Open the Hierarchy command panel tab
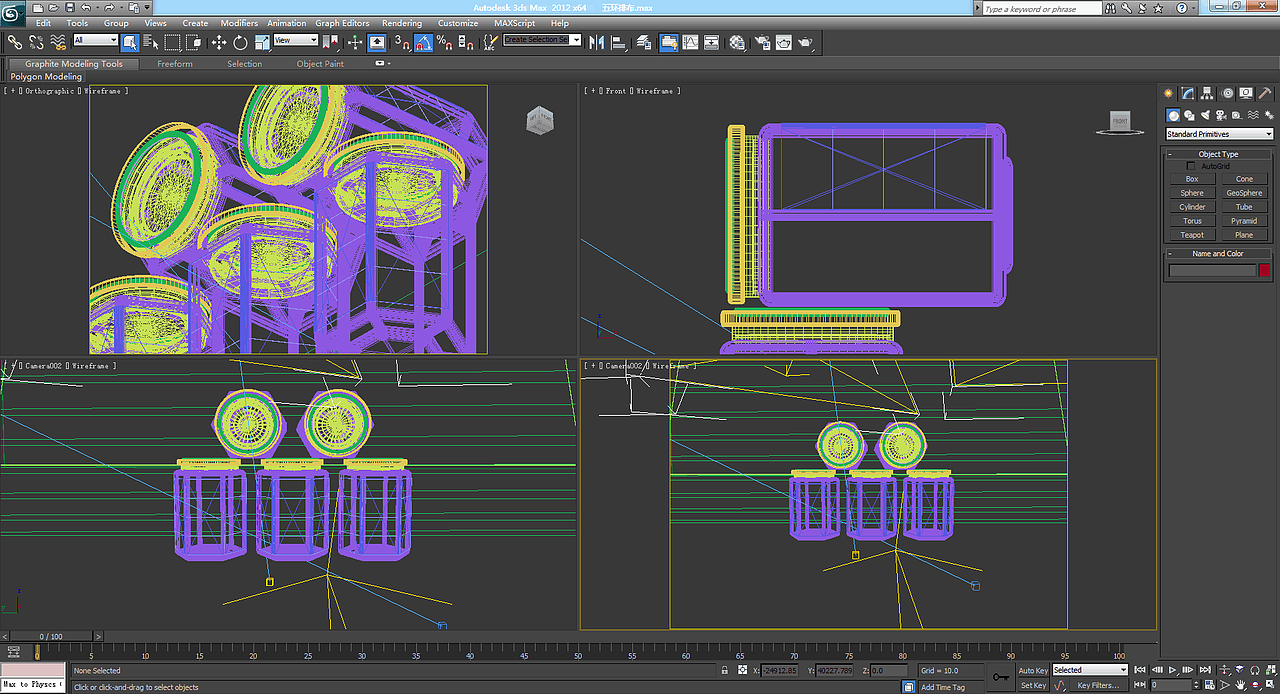Image resolution: width=1280 pixels, height=694 pixels. point(1207,93)
